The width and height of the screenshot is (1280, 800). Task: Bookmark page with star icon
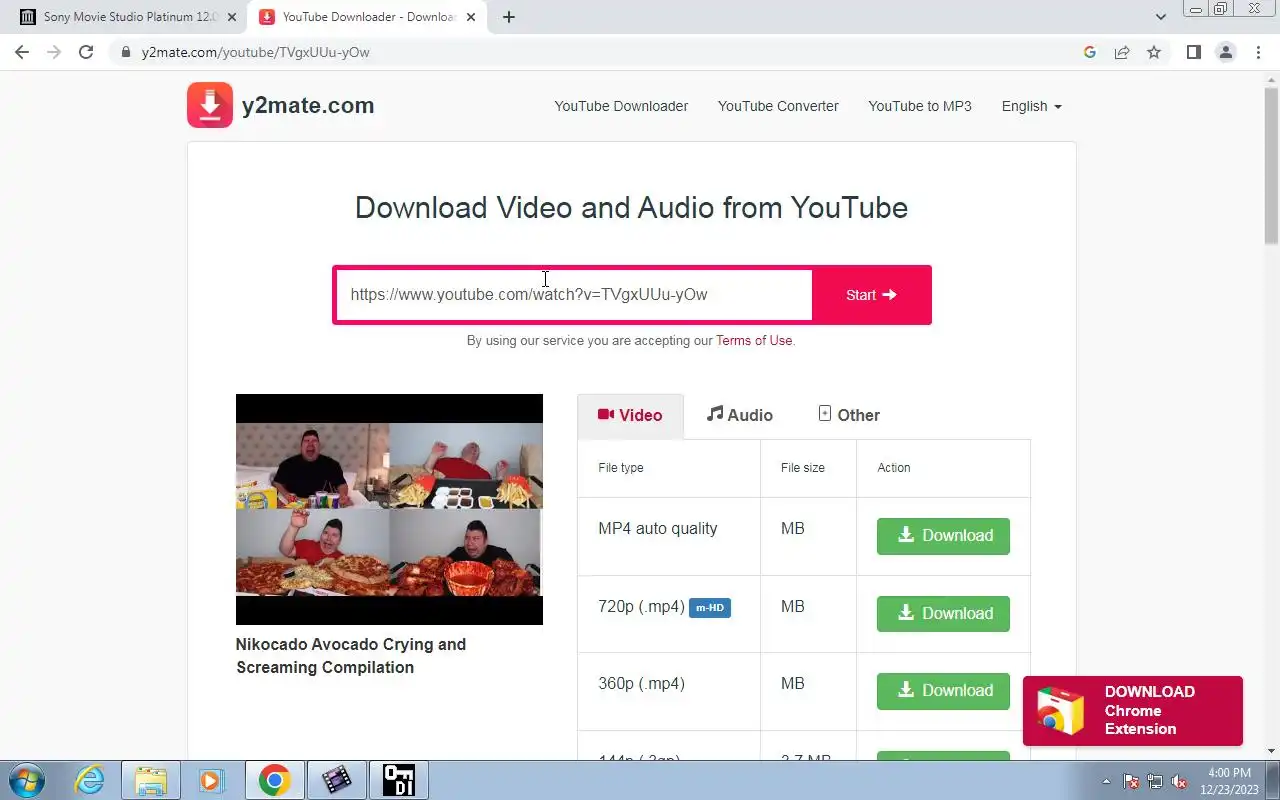tap(1154, 52)
